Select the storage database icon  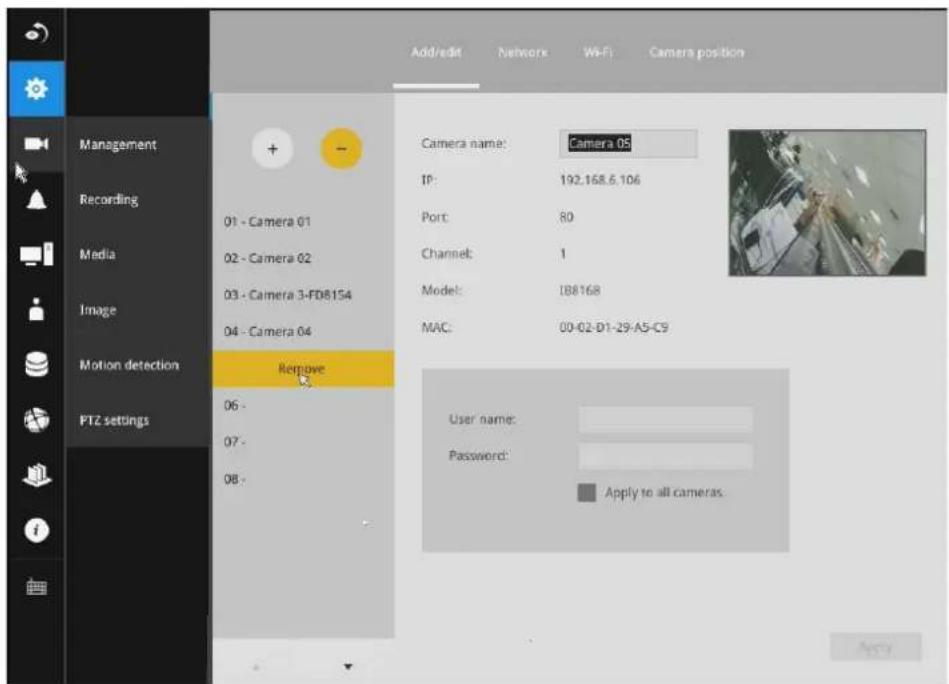click(x=36, y=364)
